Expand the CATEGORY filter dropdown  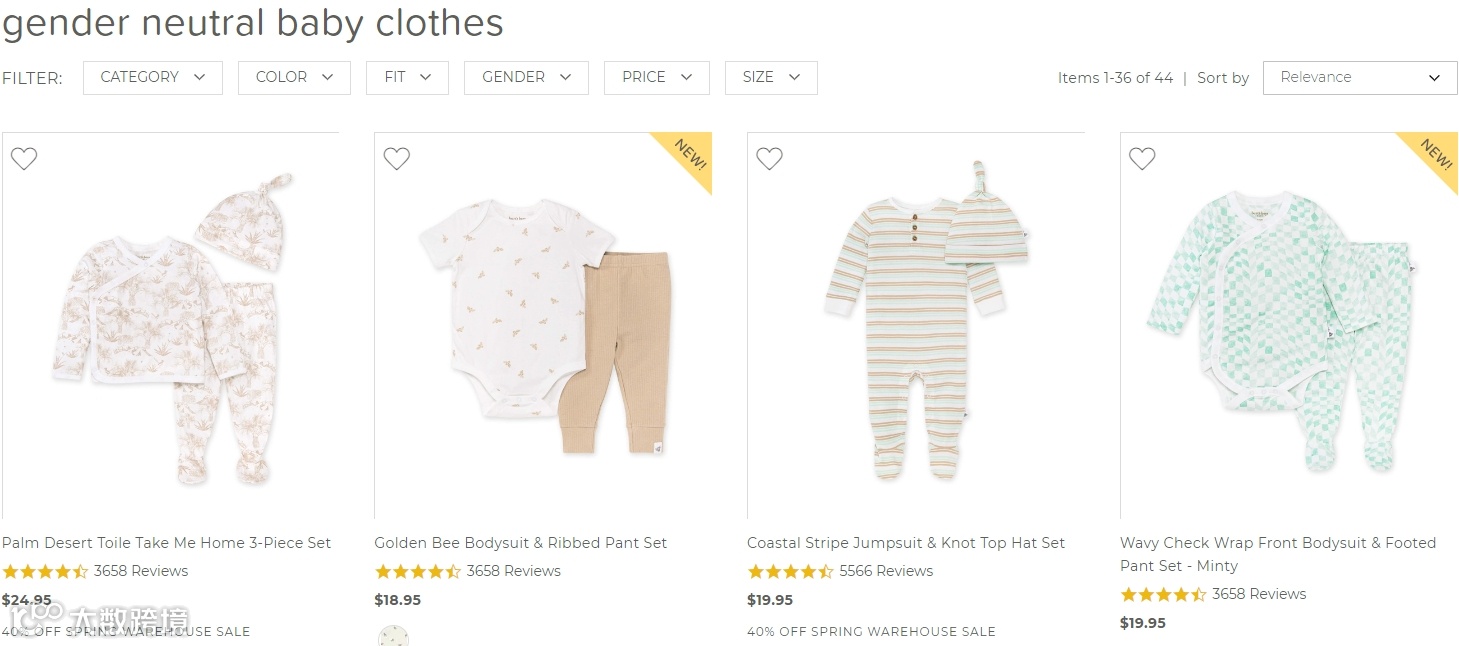[153, 78]
